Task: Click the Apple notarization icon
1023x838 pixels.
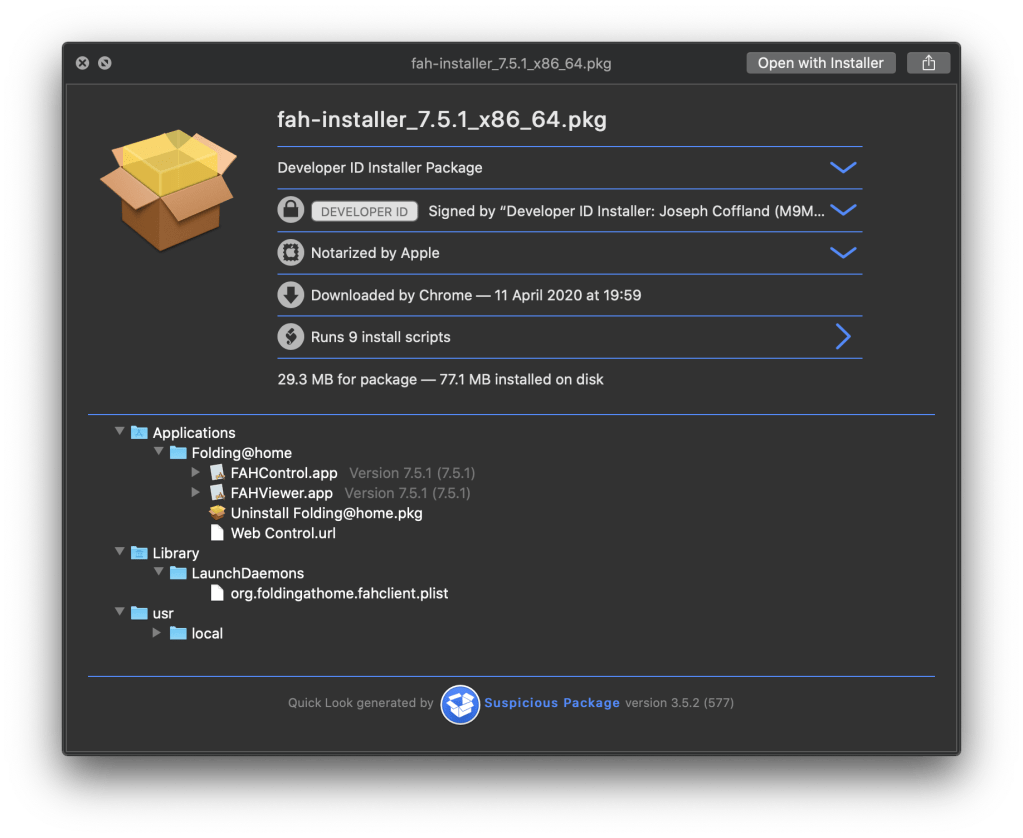Action: [x=290, y=253]
